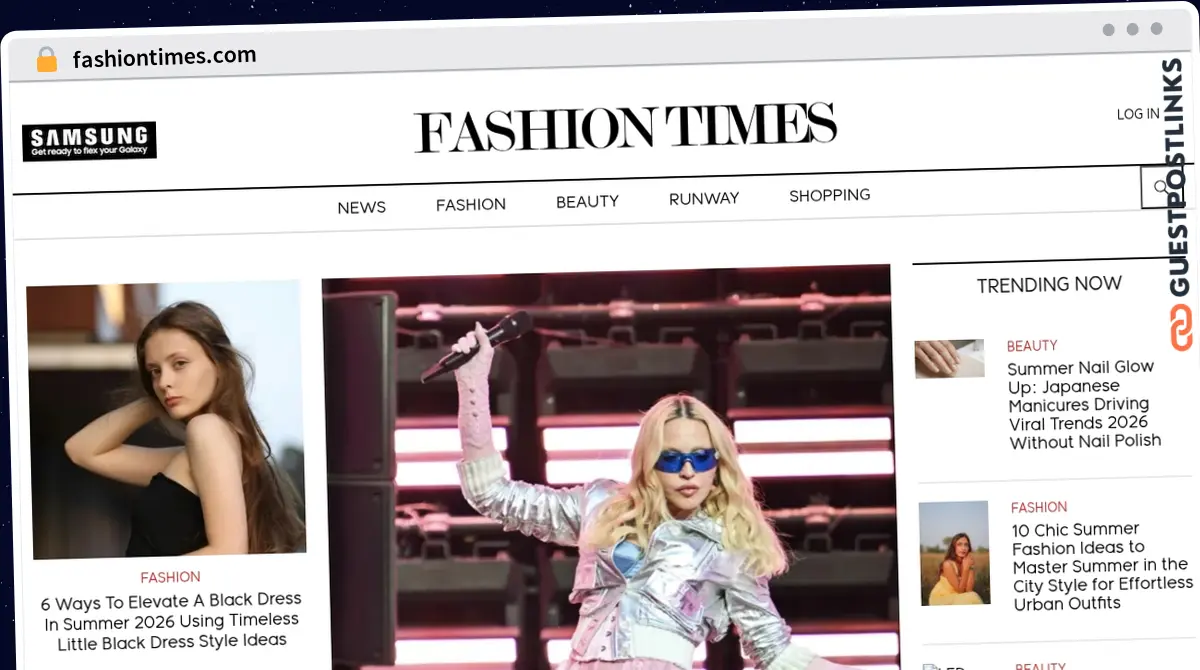Open 'Summer Nail Glow Up' article
The height and width of the screenshot is (670, 1200).
1085,404
